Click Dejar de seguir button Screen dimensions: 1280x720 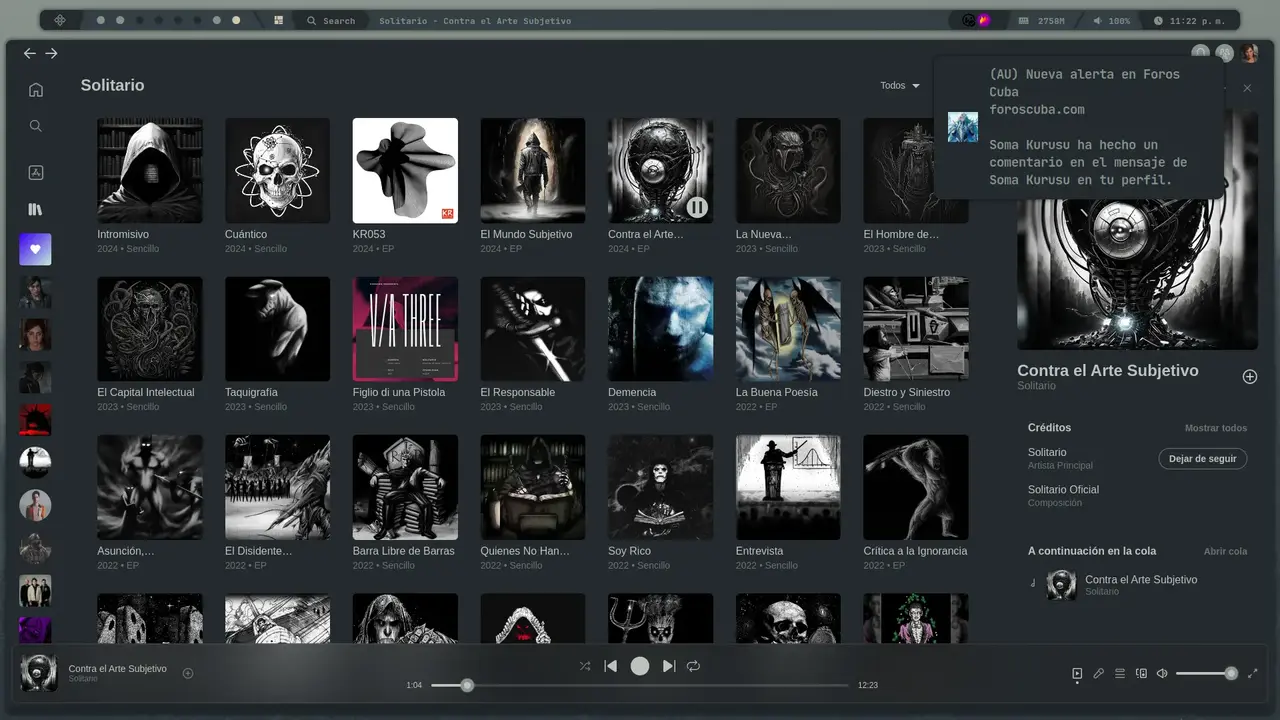coord(1203,459)
